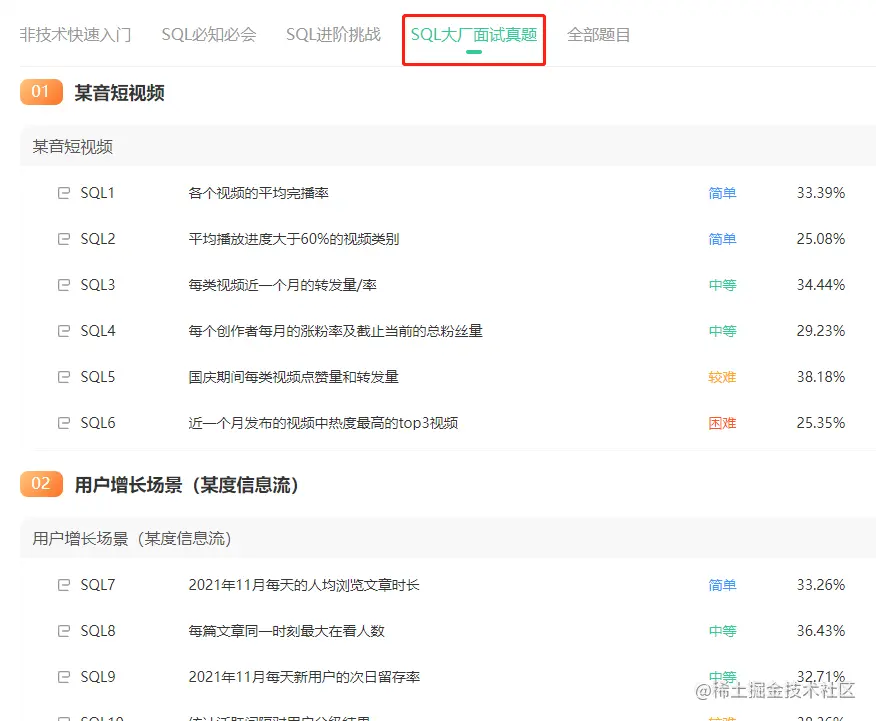Go to the 全部题目 tab

click(x=598, y=35)
